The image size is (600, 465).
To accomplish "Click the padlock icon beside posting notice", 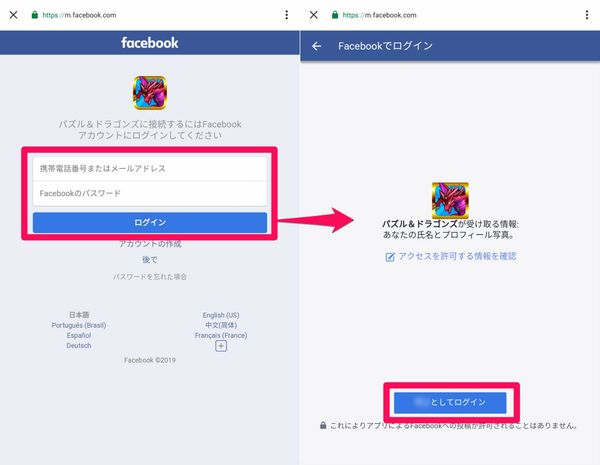I will 323,425.
